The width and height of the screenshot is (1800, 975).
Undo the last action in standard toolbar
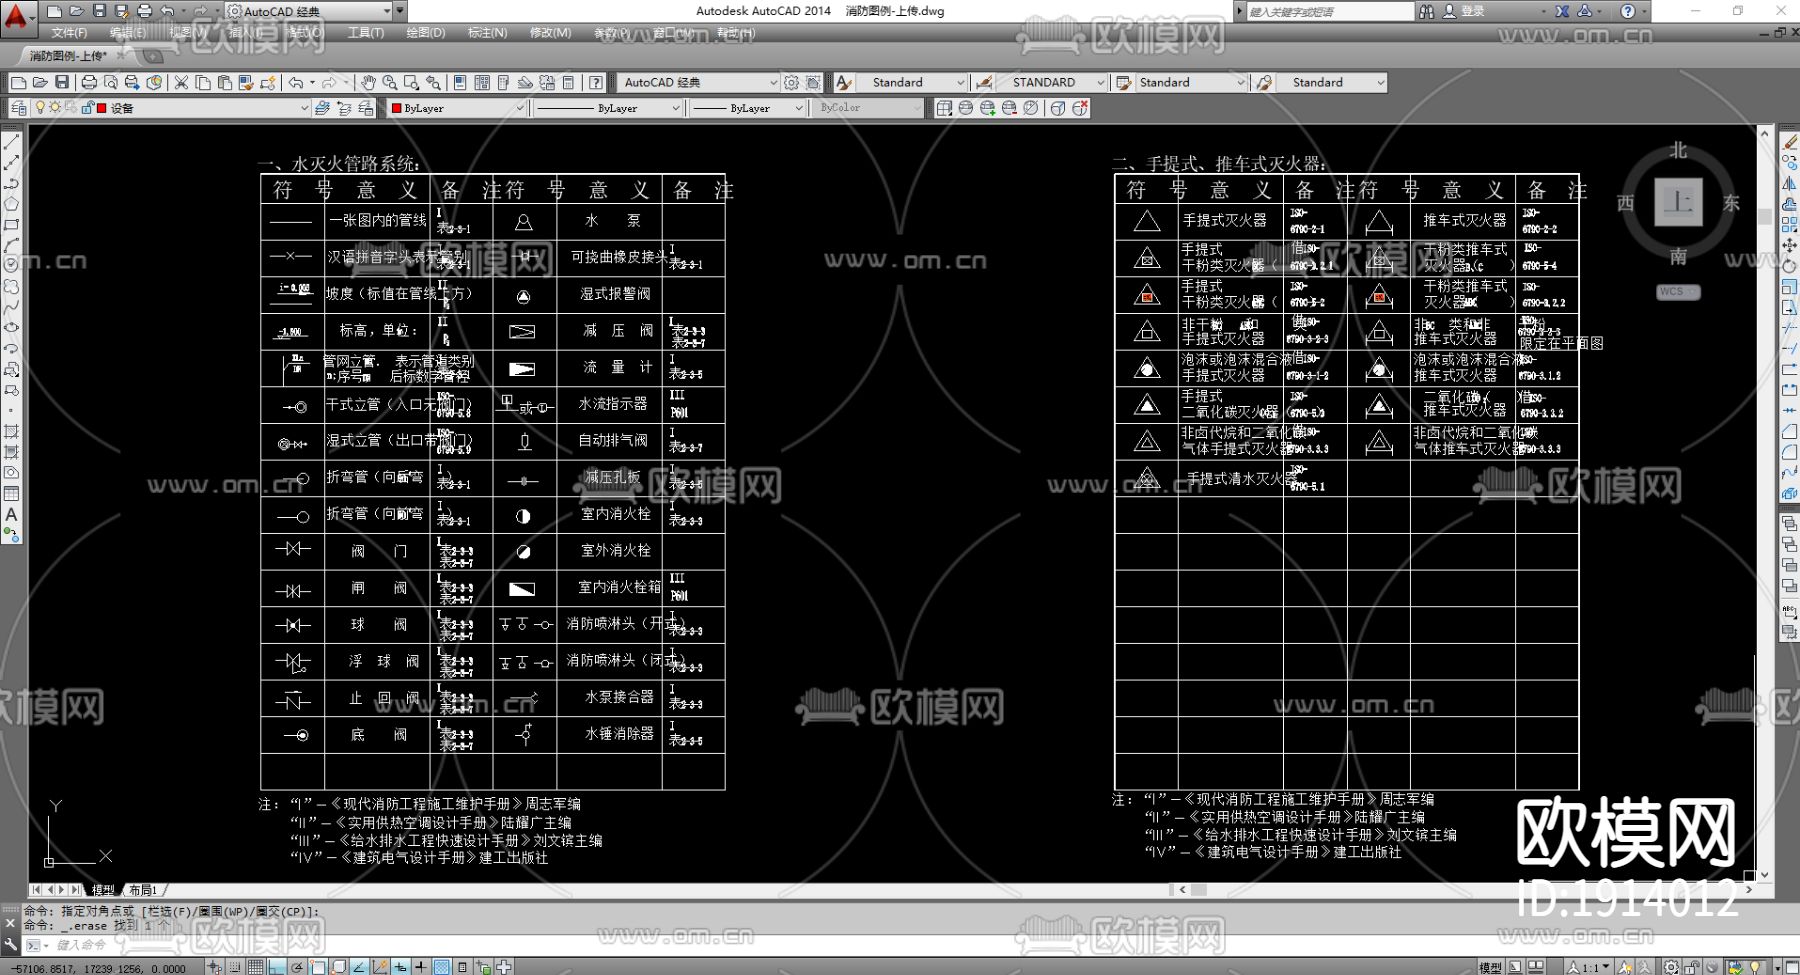pyautogui.click(x=296, y=82)
